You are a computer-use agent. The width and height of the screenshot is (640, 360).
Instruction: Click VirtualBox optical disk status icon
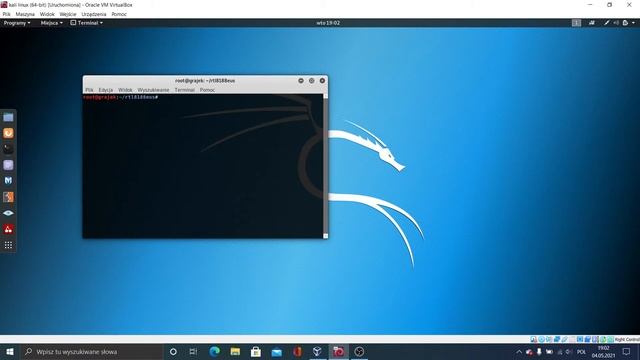(542, 339)
